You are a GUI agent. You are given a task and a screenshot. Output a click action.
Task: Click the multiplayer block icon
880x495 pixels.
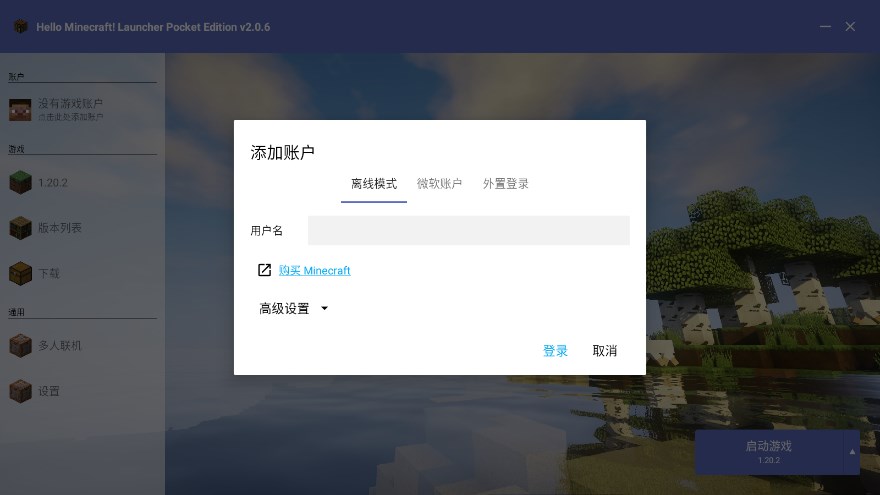pyautogui.click(x=20, y=346)
